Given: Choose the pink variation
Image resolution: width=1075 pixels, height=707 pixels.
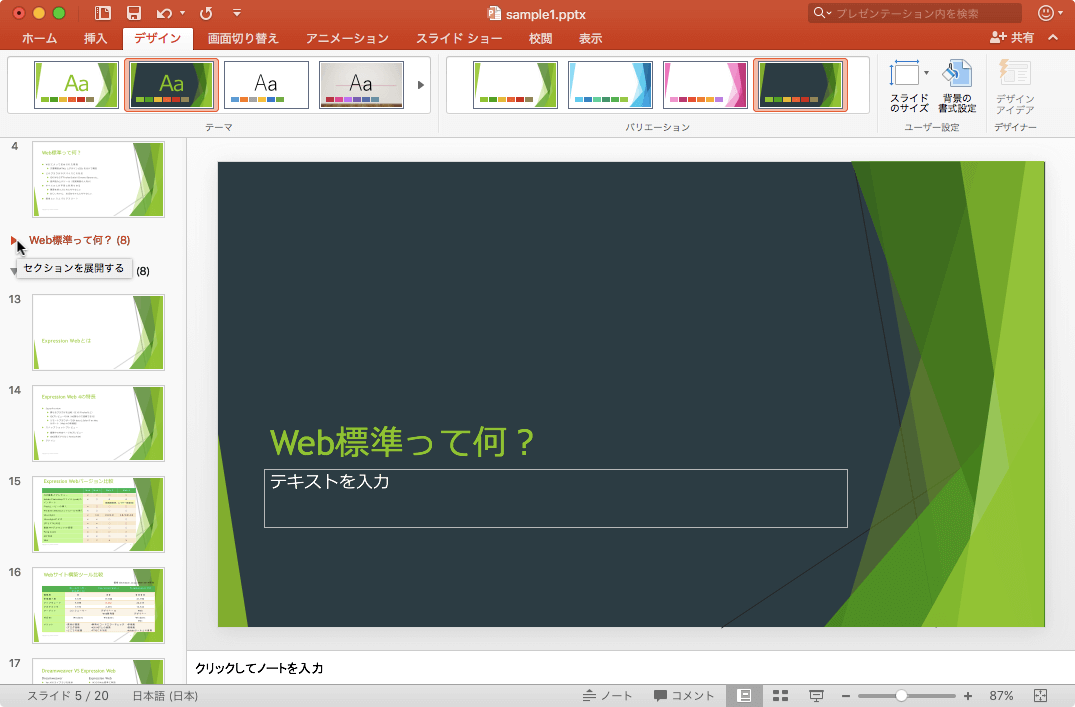Looking at the screenshot, I should coord(705,85).
